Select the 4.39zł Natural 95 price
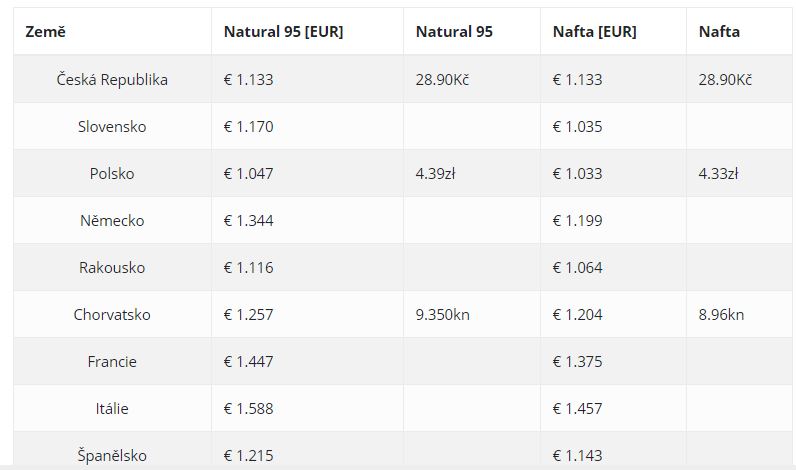796x470 pixels. click(x=436, y=174)
